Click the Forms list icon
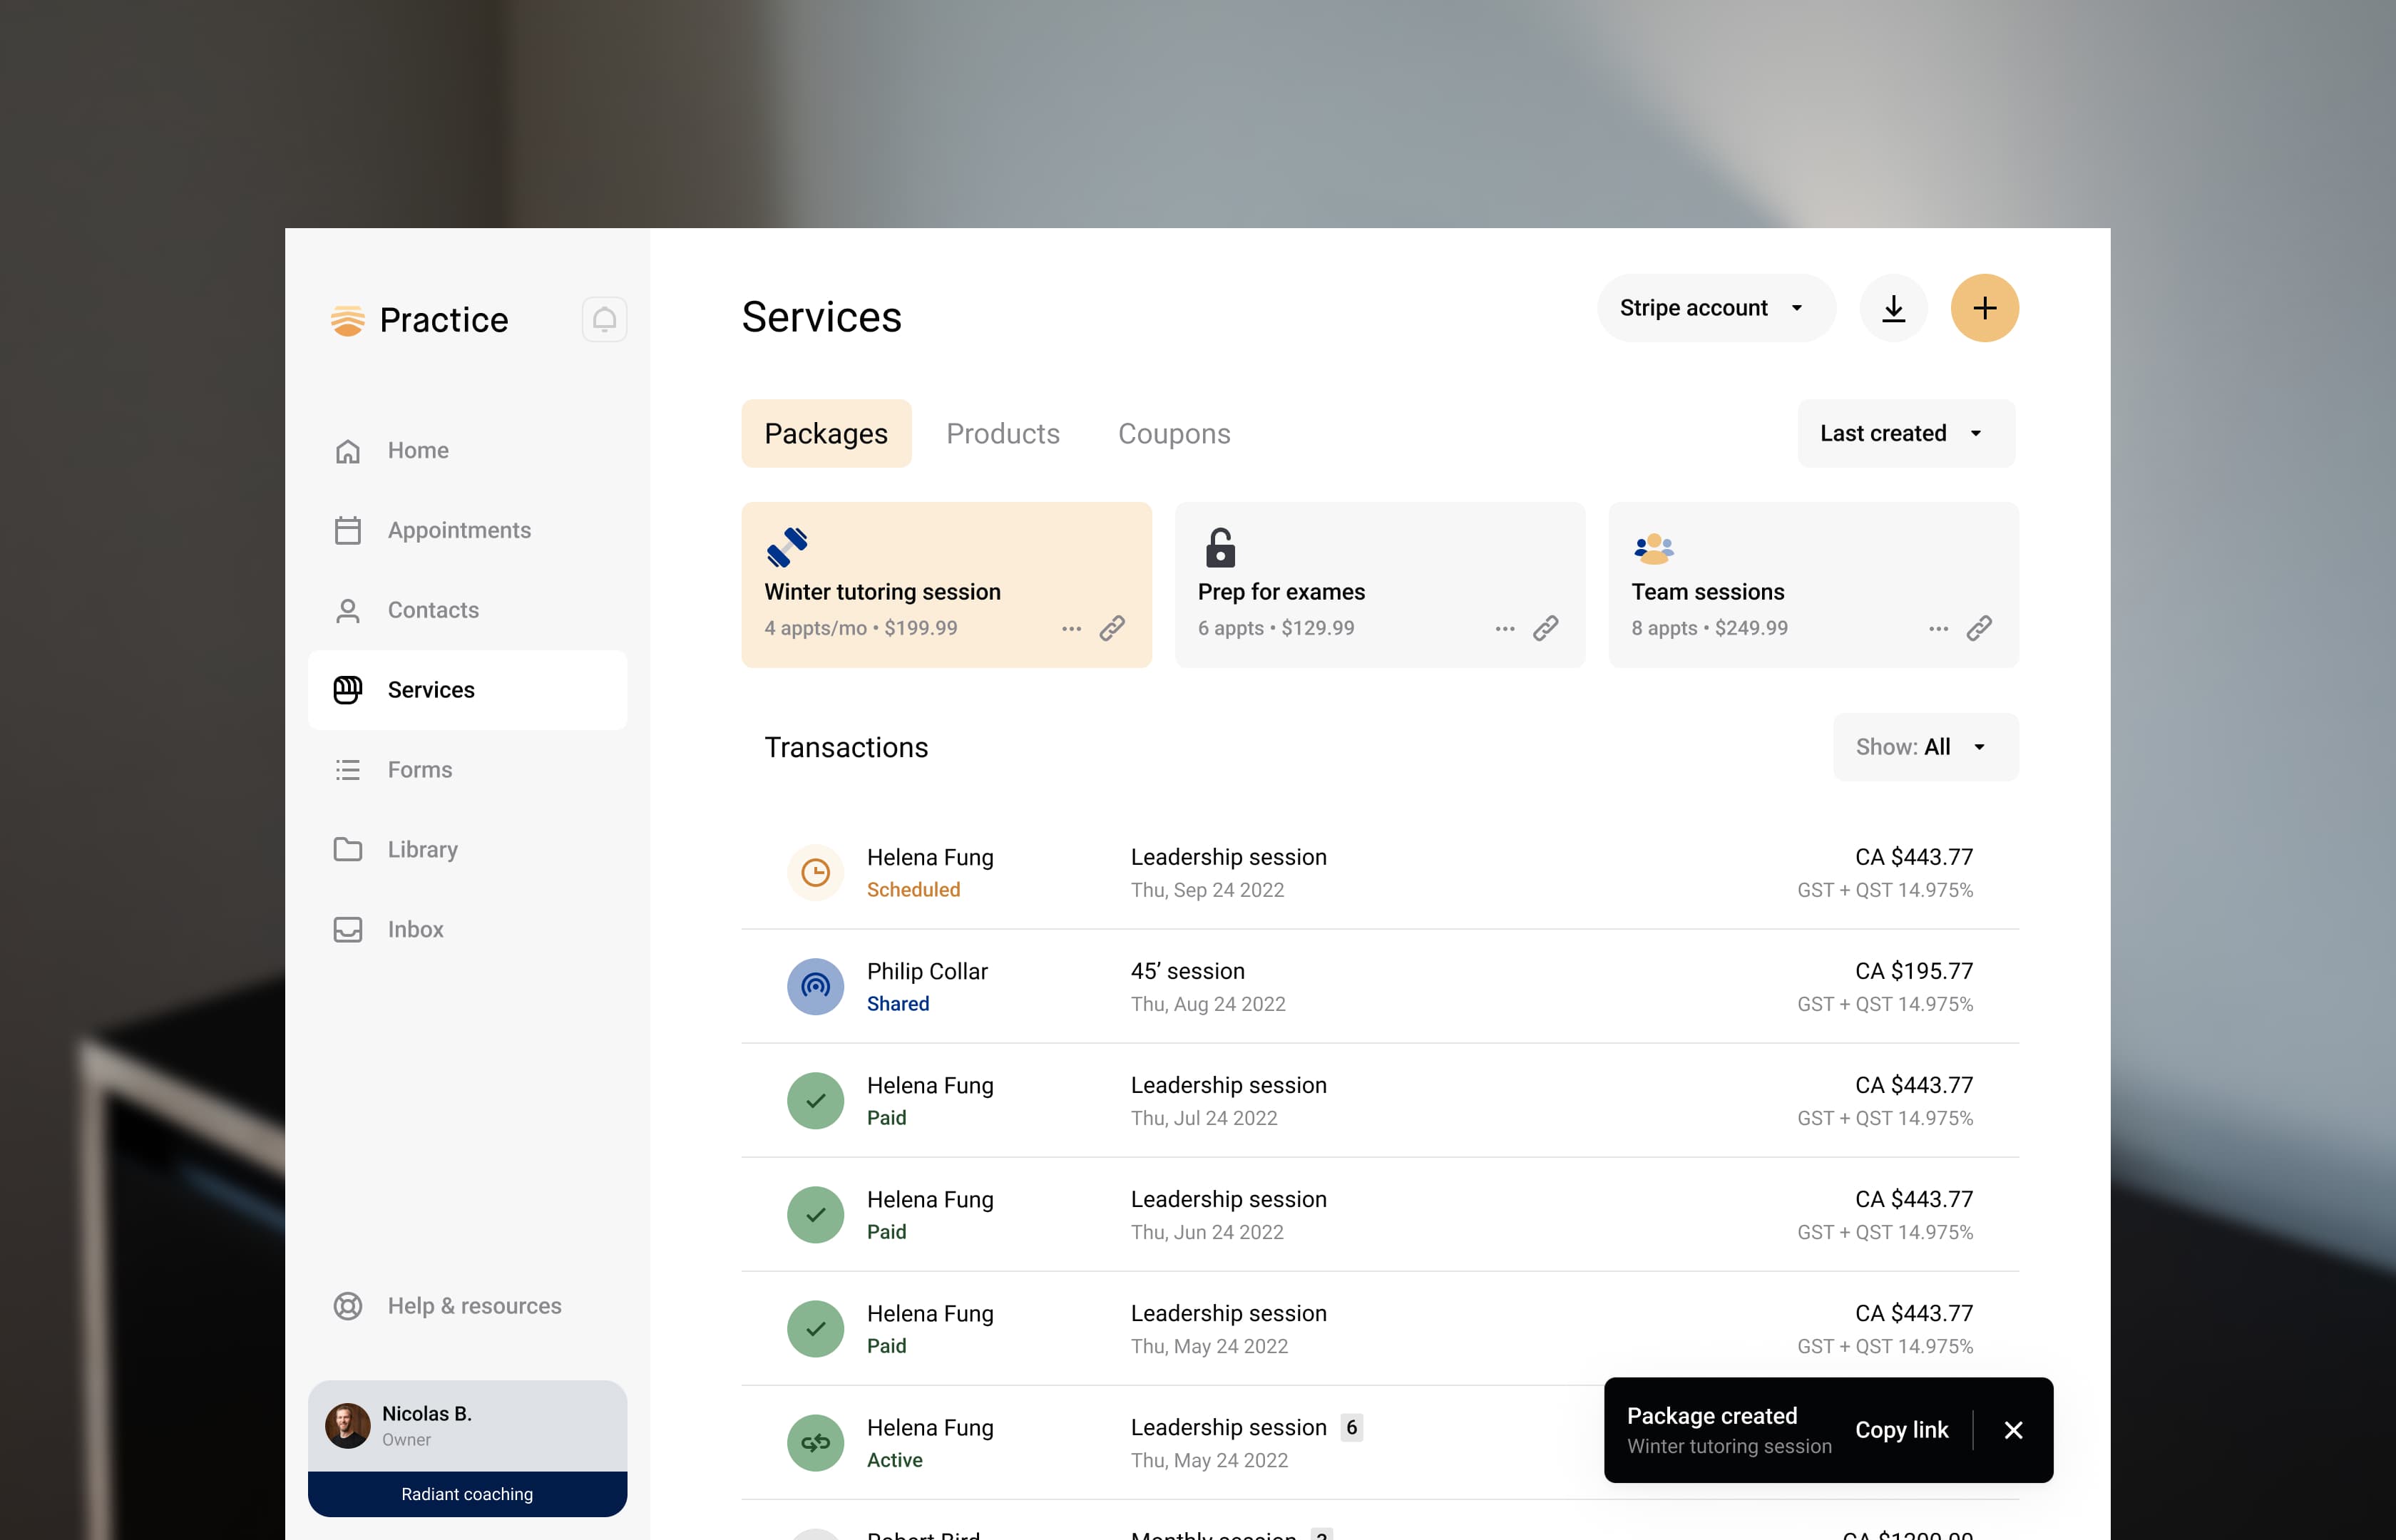 pyautogui.click(x=347, y=770)
